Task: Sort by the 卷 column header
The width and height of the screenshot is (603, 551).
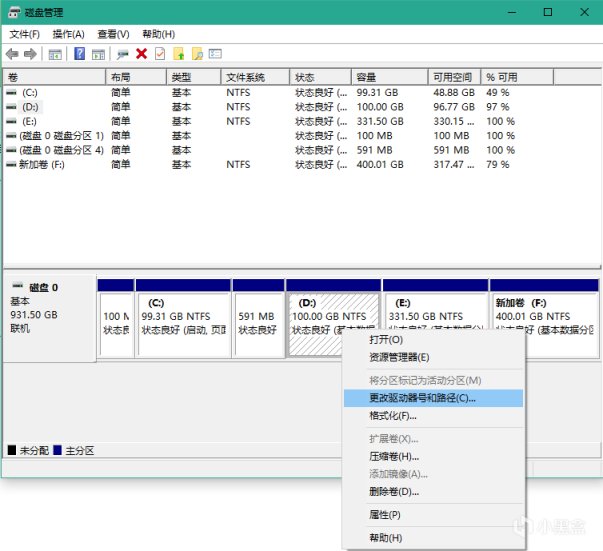Action: pos(54,77)
